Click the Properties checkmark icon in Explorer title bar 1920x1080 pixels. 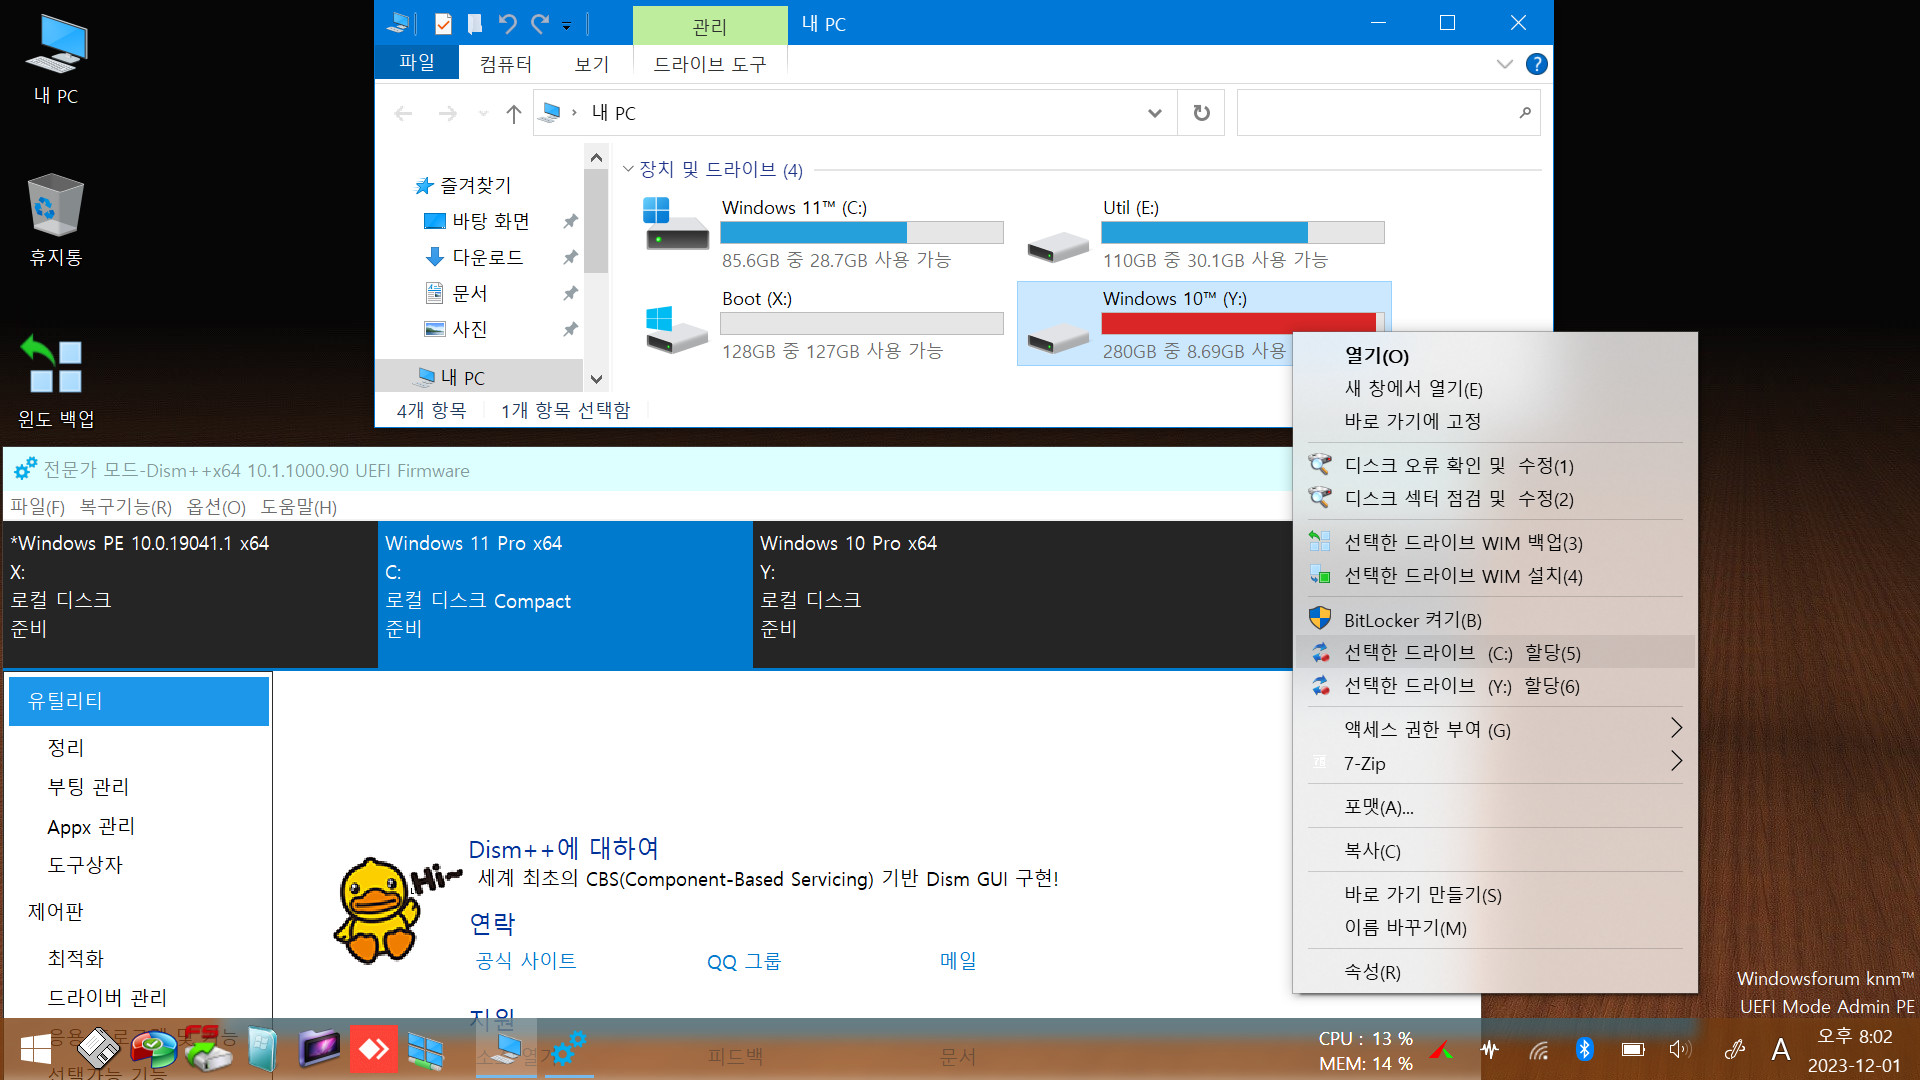click(x=443, y=23)
